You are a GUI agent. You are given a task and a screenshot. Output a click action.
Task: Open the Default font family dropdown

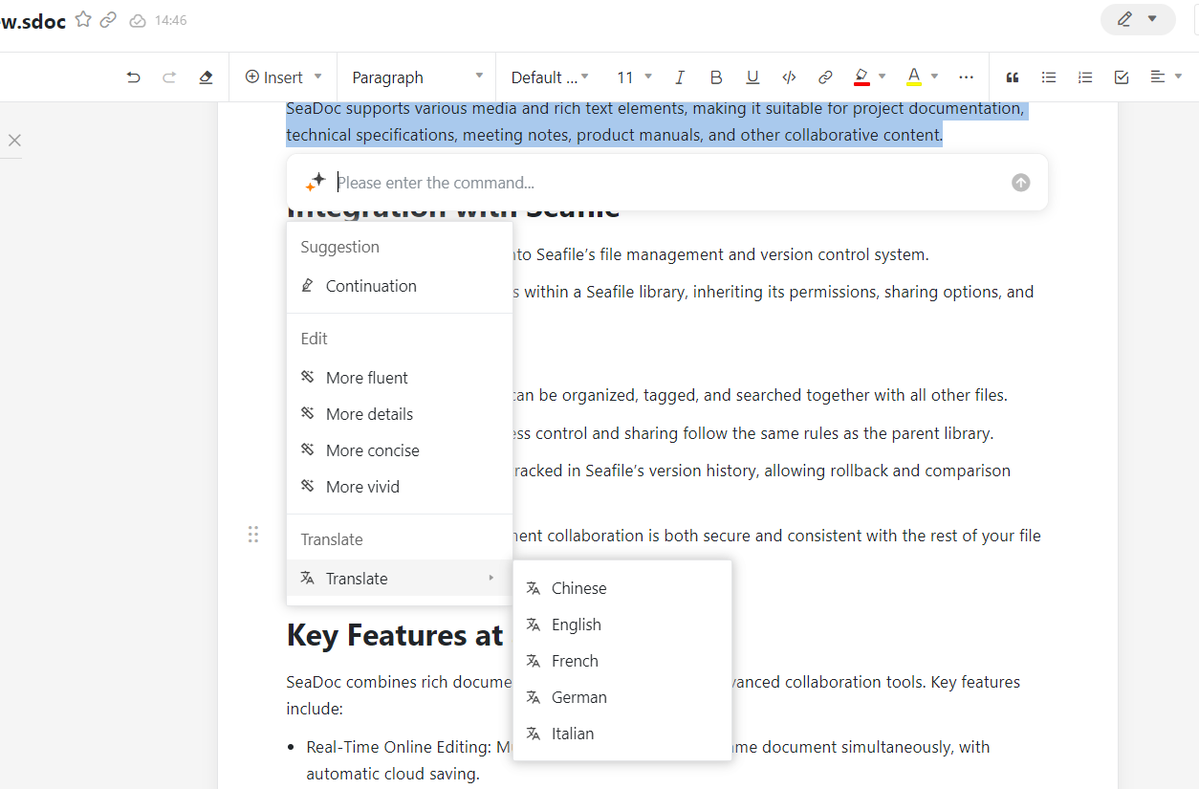click(549, 77)
